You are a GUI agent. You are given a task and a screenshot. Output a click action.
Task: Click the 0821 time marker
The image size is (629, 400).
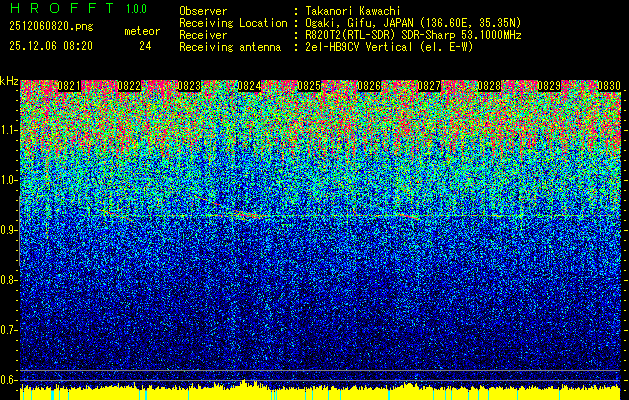click(69, 86)
